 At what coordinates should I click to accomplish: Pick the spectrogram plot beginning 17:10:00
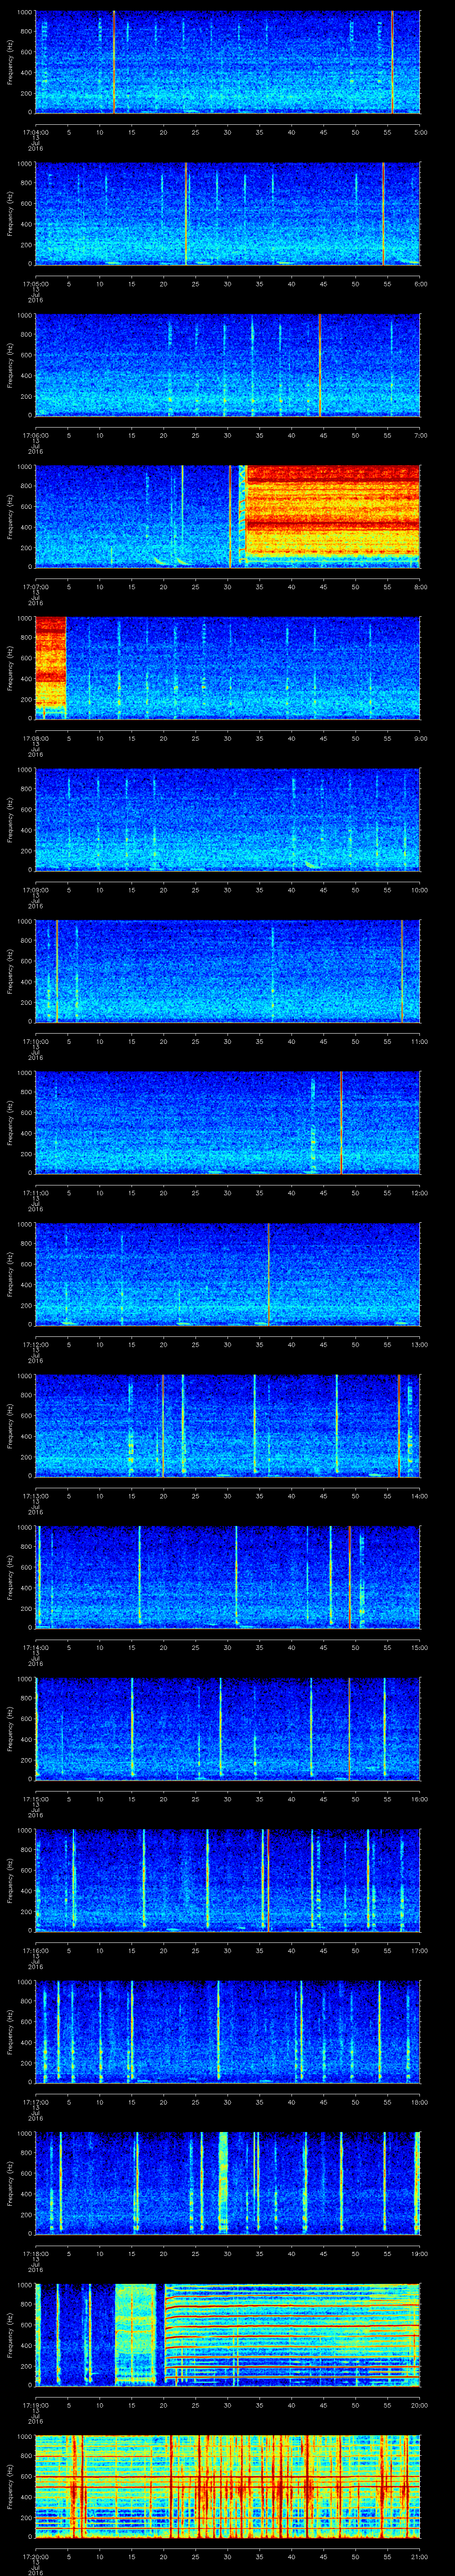[x=228, y=971]
